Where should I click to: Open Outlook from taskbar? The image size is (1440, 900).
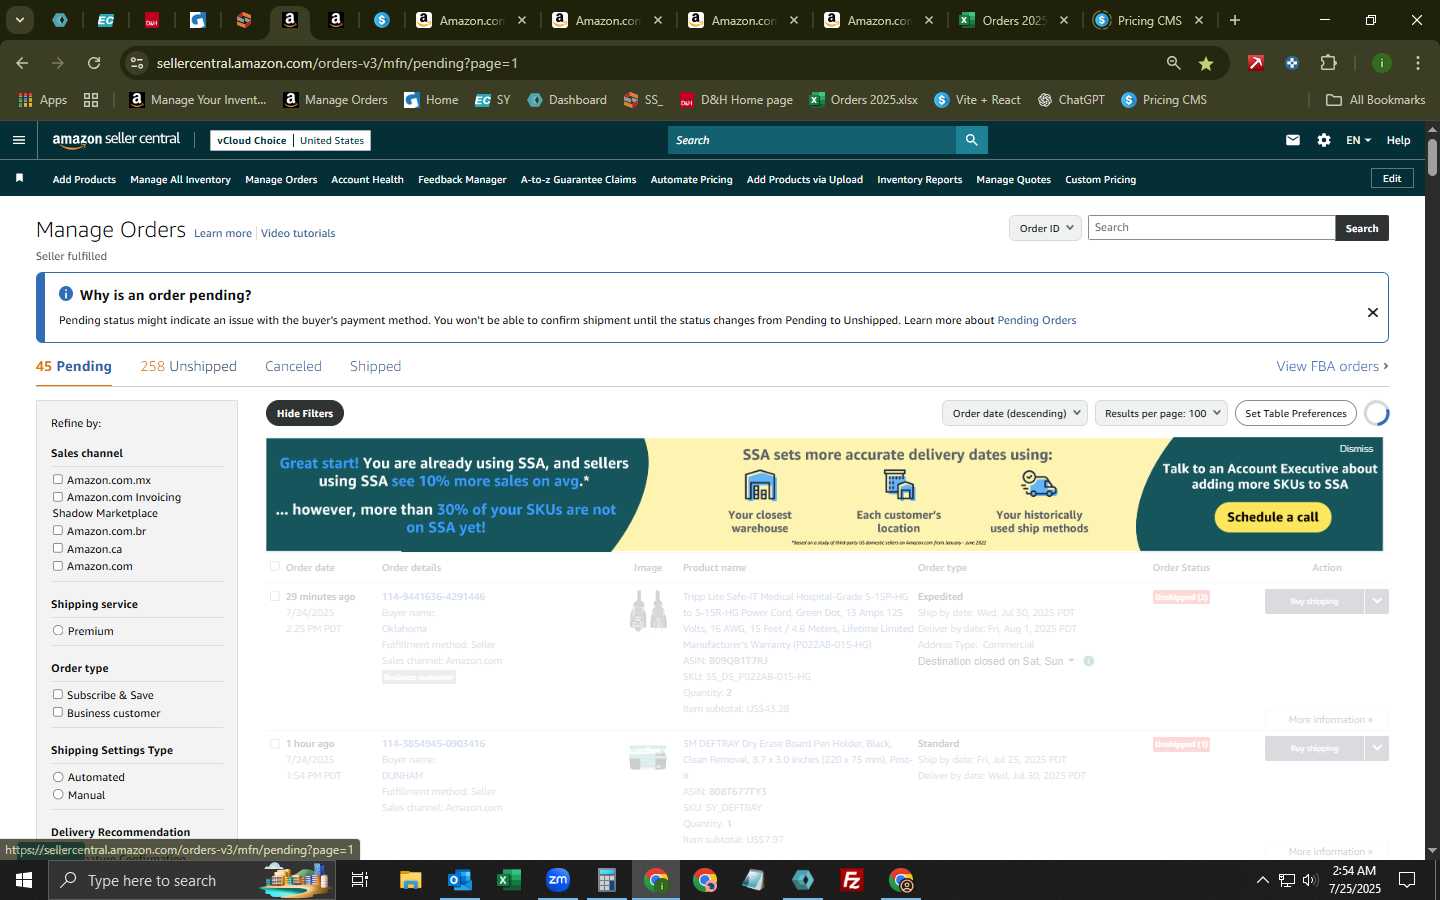460,880
